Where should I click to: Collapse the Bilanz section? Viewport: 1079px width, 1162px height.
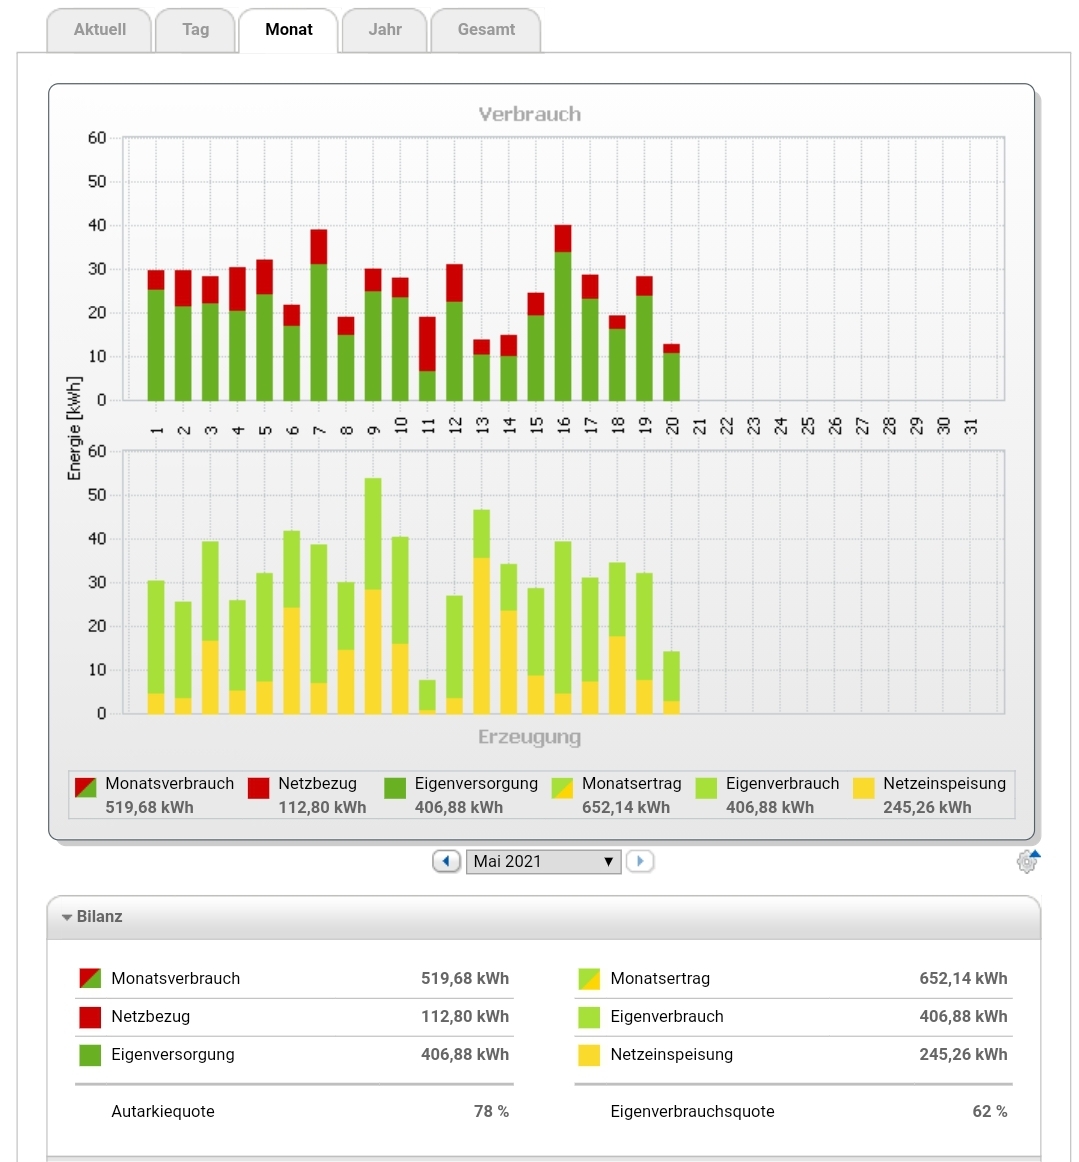67,917
